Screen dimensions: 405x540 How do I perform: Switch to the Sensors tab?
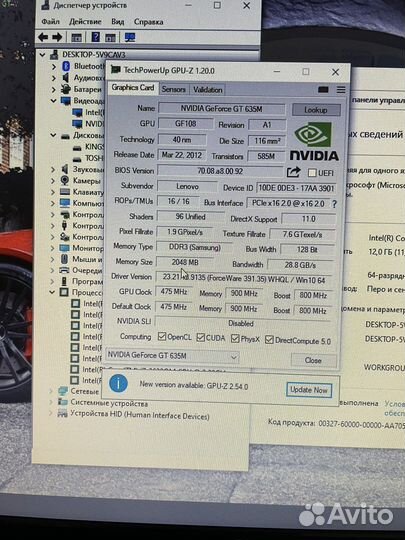tap(174, 90)
